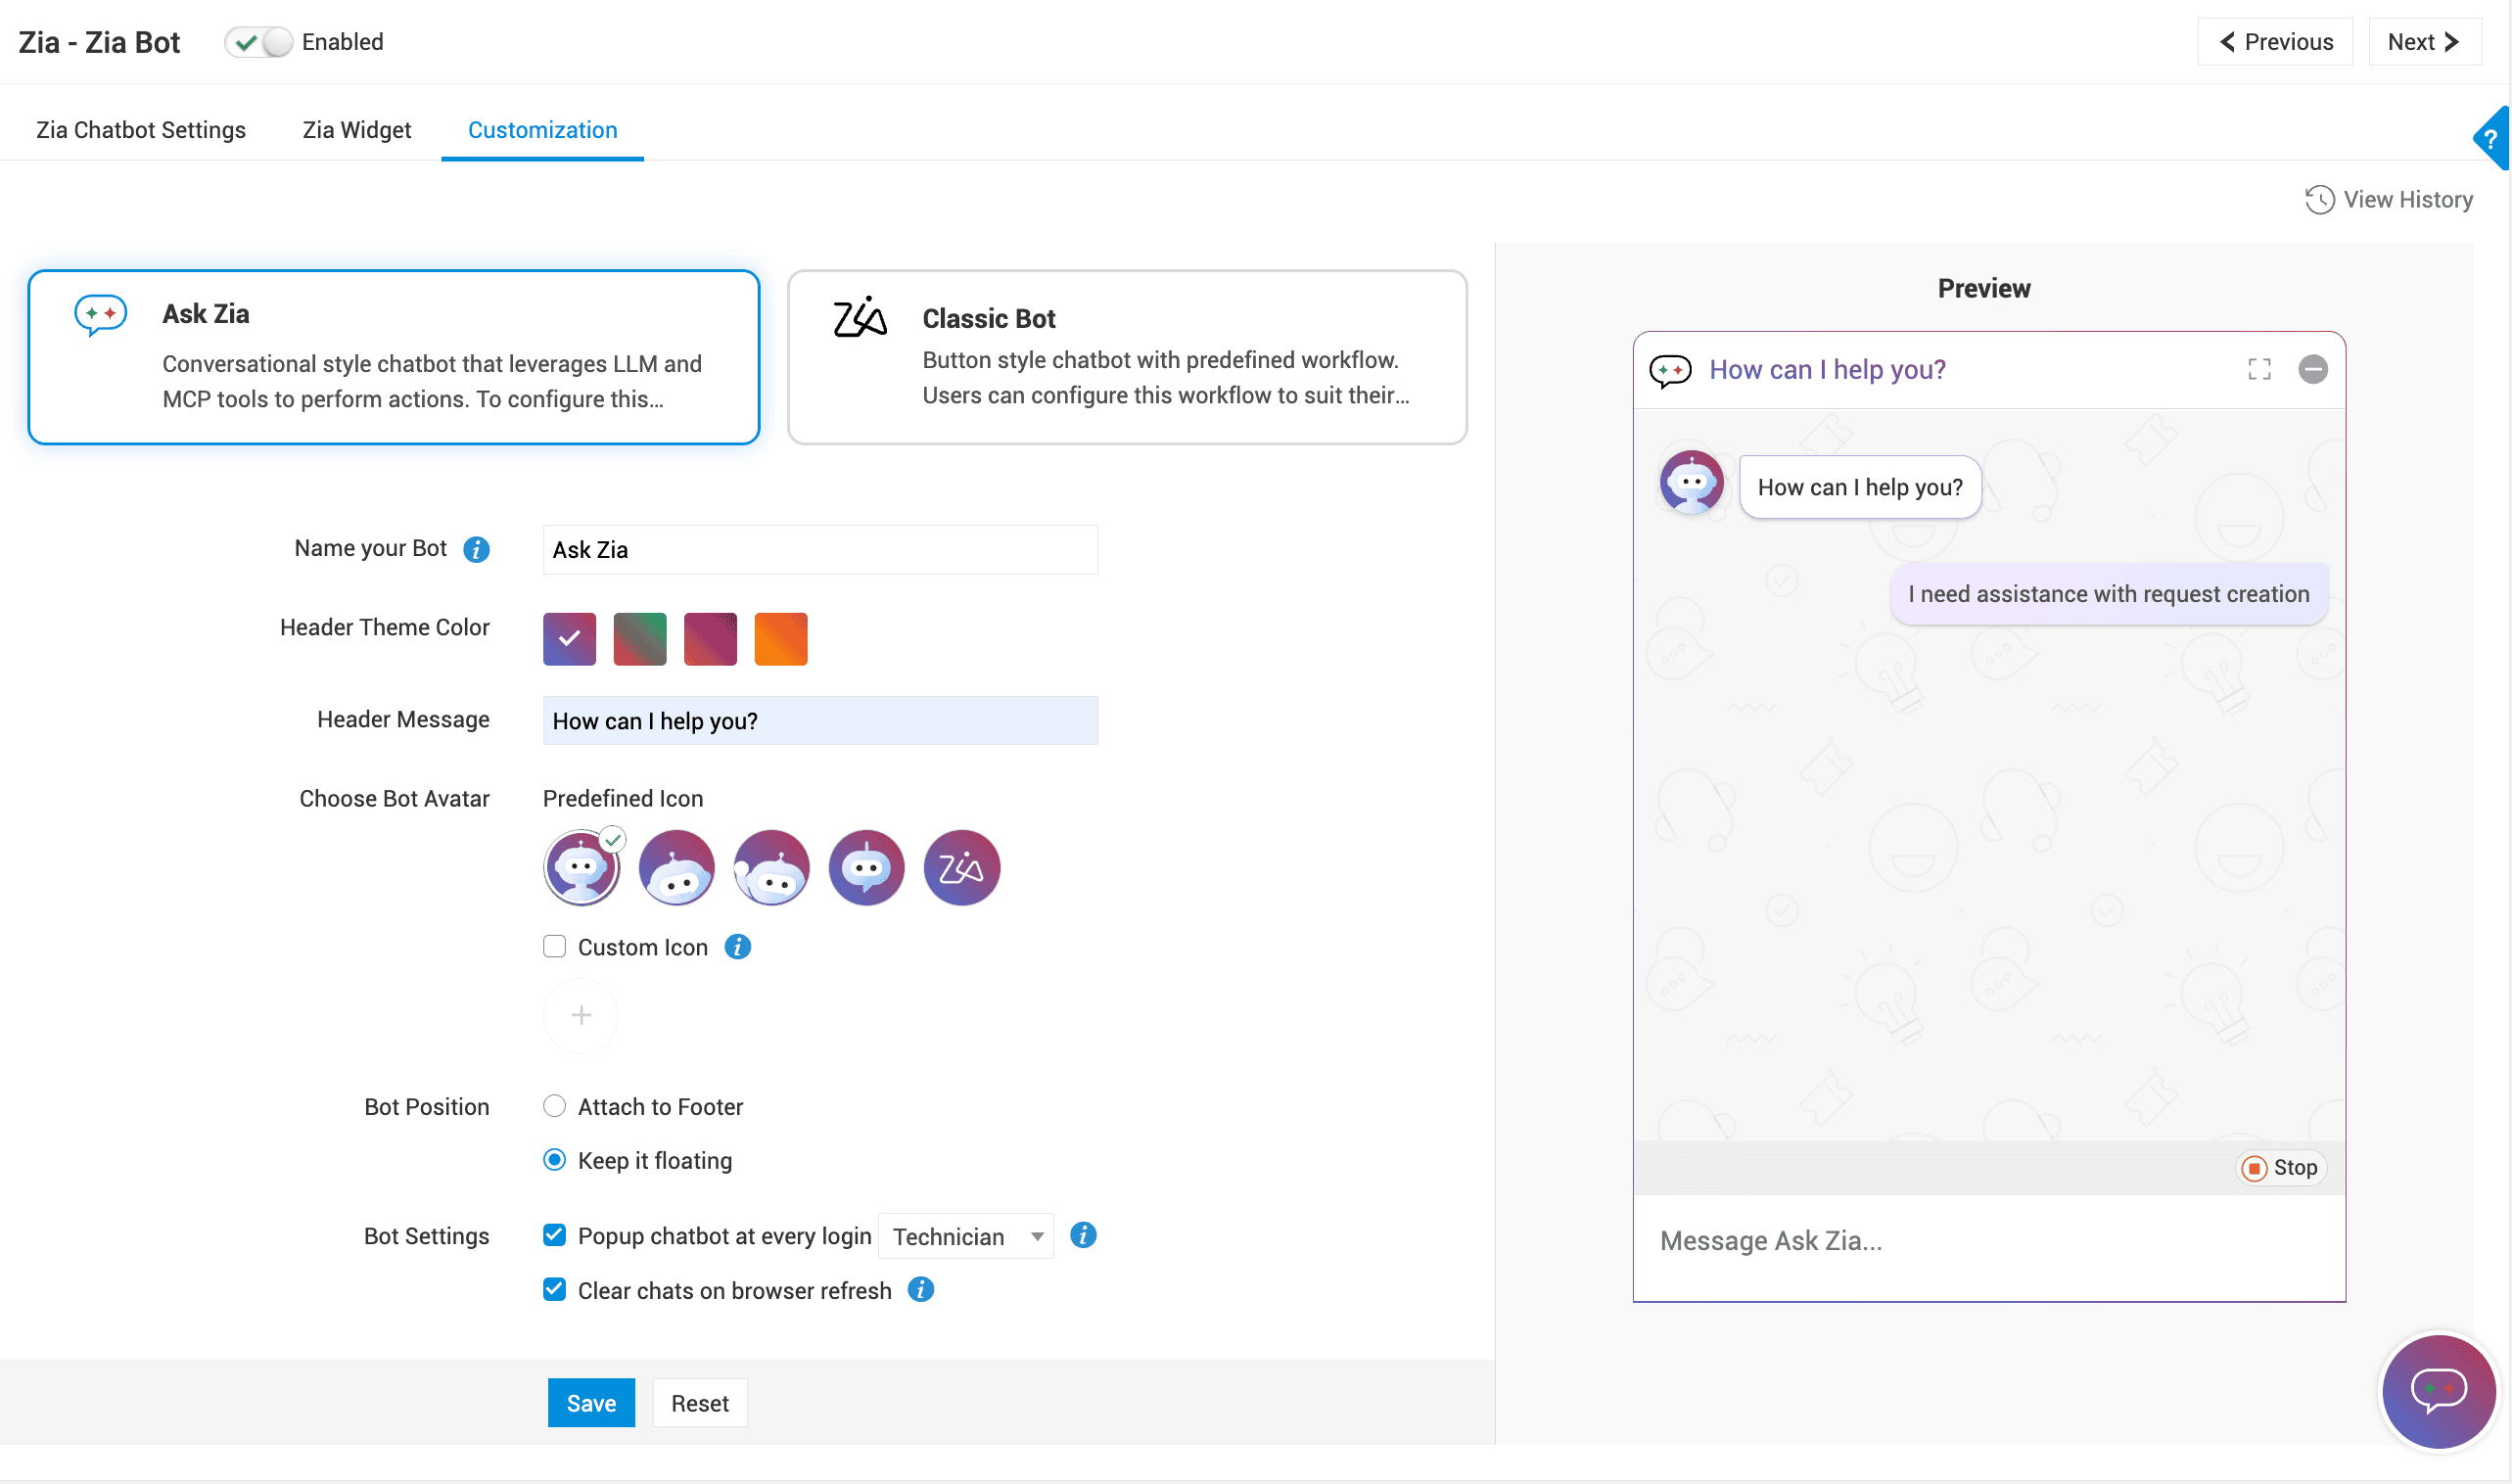Viewport: 2512px width, 1484px height.
Task: Expand the preview chat to fullscreen
Action: 2259,369
